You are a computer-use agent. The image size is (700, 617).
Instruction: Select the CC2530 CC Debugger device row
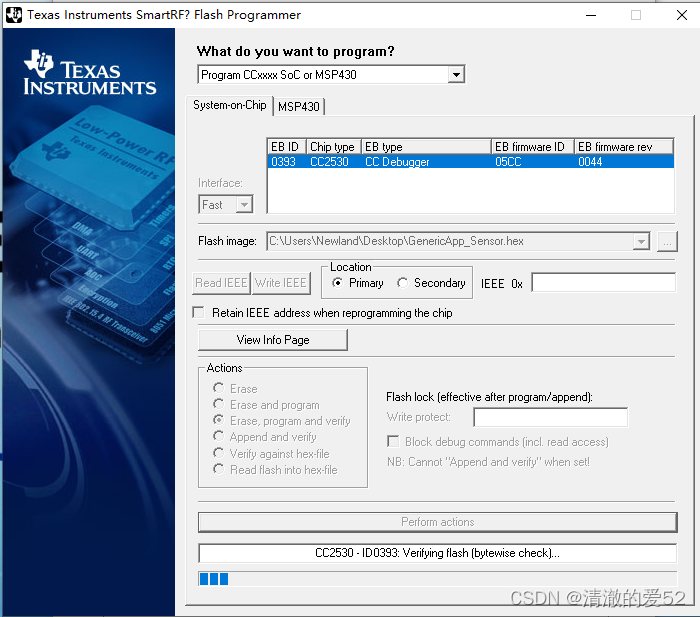471,162
